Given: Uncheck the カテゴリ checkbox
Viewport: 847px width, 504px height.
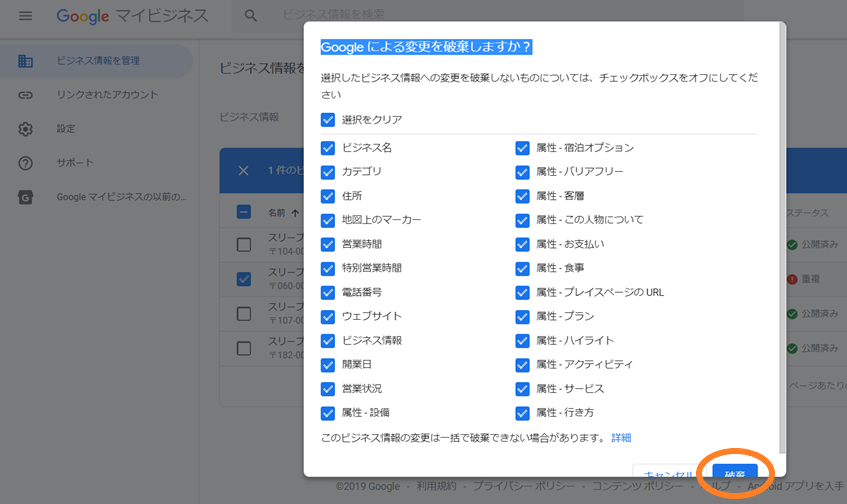Looking at the screenshot, I should tap(328, 172).
